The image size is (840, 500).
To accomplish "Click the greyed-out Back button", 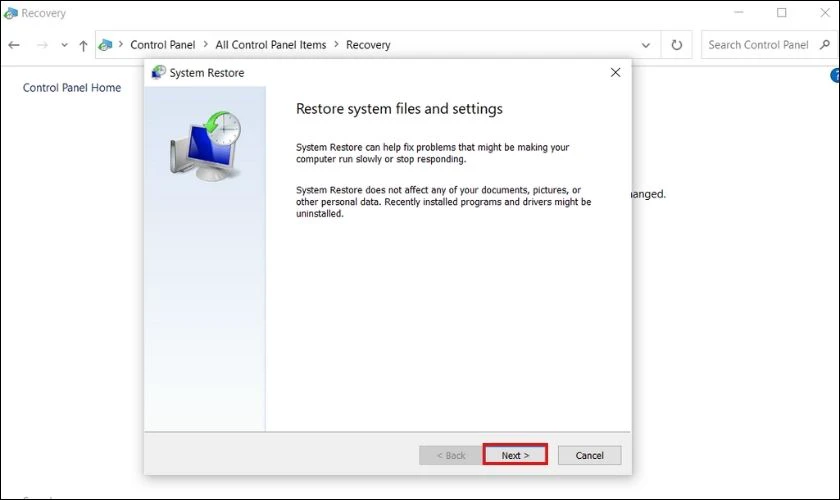I will [x=451, y=455].
